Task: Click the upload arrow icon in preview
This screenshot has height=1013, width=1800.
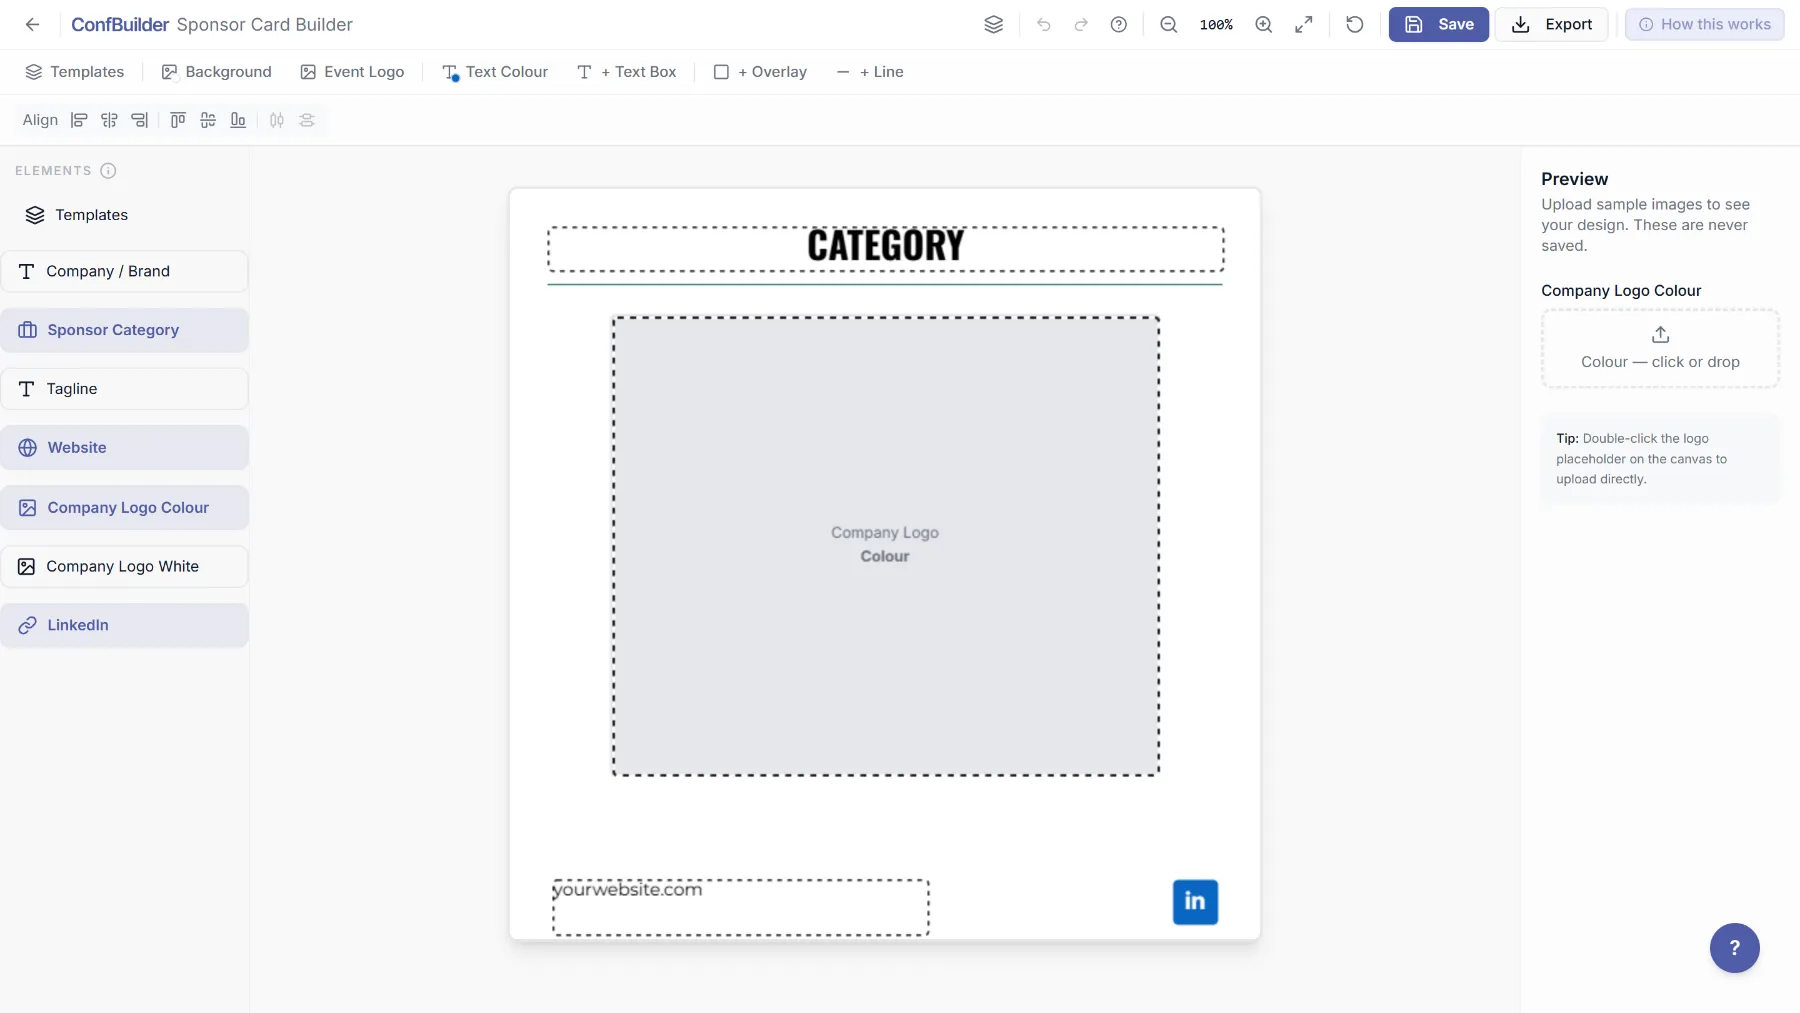Action: pos(1661,335)
